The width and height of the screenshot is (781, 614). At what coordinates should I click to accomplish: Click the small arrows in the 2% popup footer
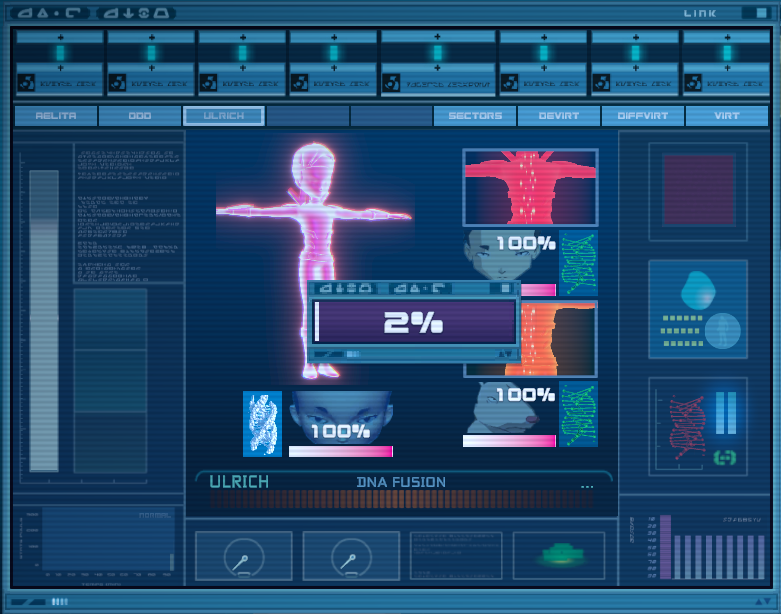click(x=505, y=354)
